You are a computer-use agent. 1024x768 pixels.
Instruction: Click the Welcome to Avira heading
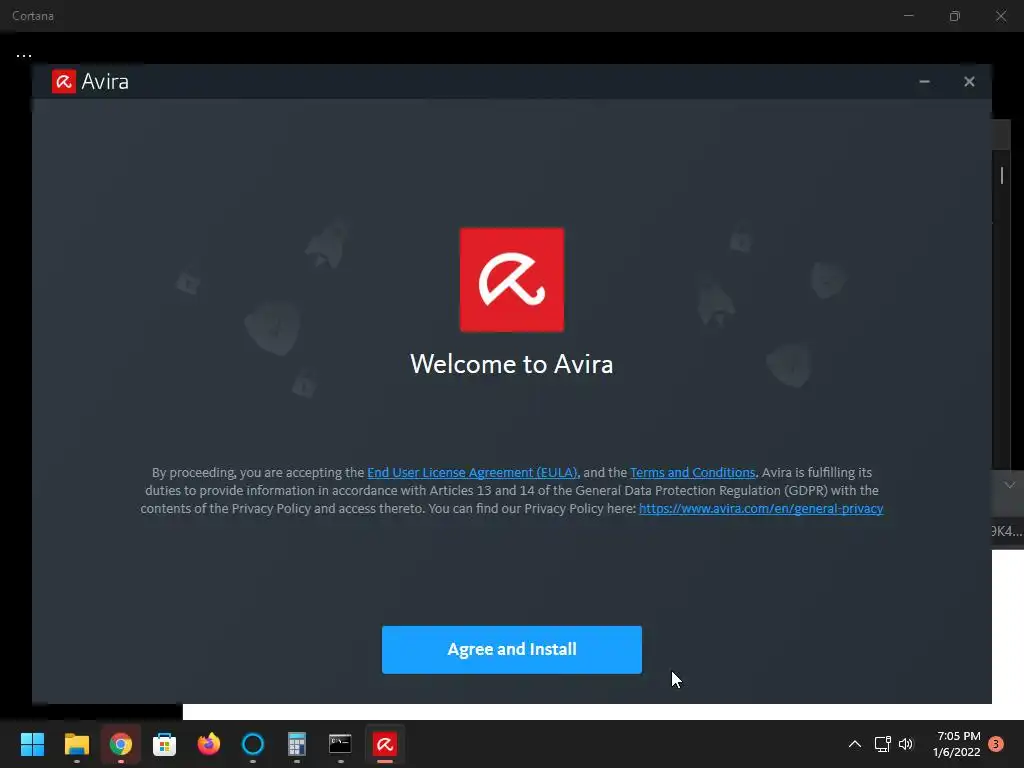click(511, 364)
